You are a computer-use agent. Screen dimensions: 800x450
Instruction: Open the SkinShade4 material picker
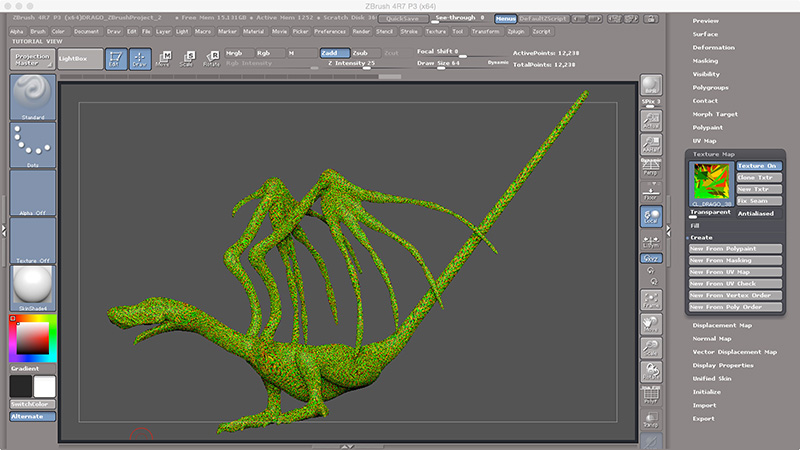[x=32, y=287]
